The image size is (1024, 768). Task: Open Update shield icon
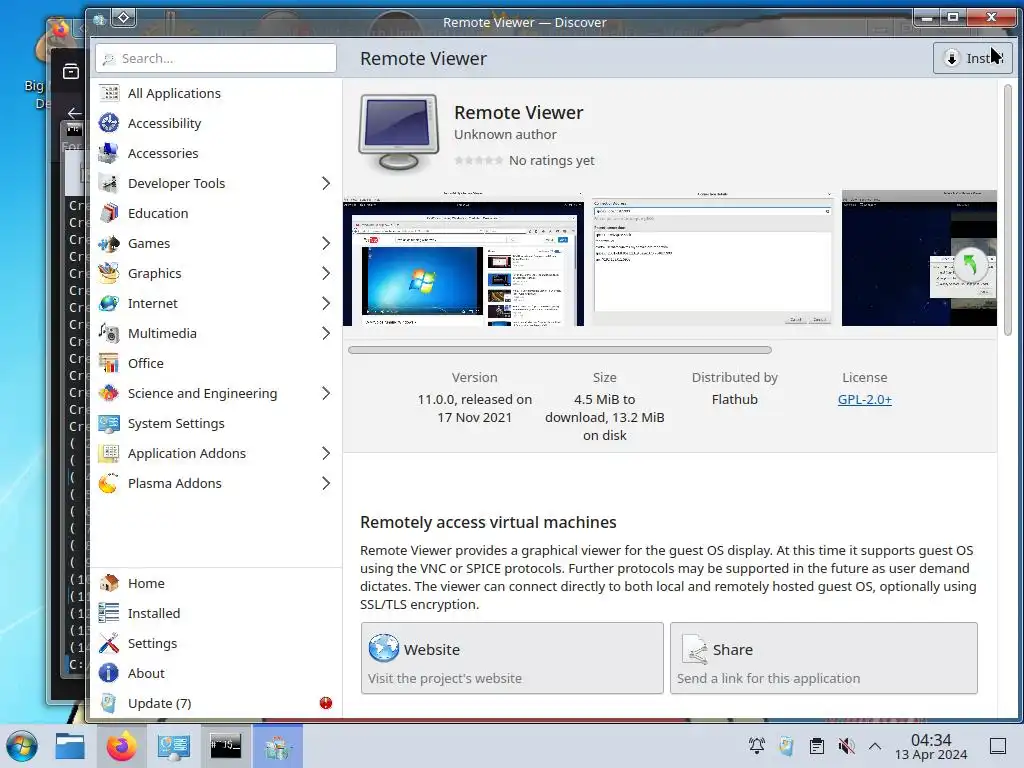coord(109,703)
